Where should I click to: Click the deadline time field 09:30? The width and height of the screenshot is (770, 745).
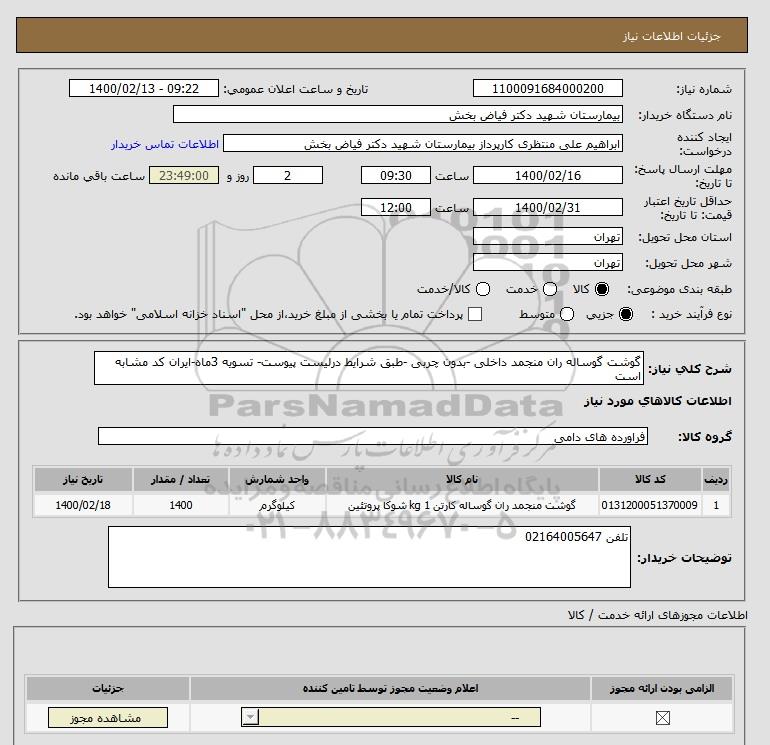(396, 175)
